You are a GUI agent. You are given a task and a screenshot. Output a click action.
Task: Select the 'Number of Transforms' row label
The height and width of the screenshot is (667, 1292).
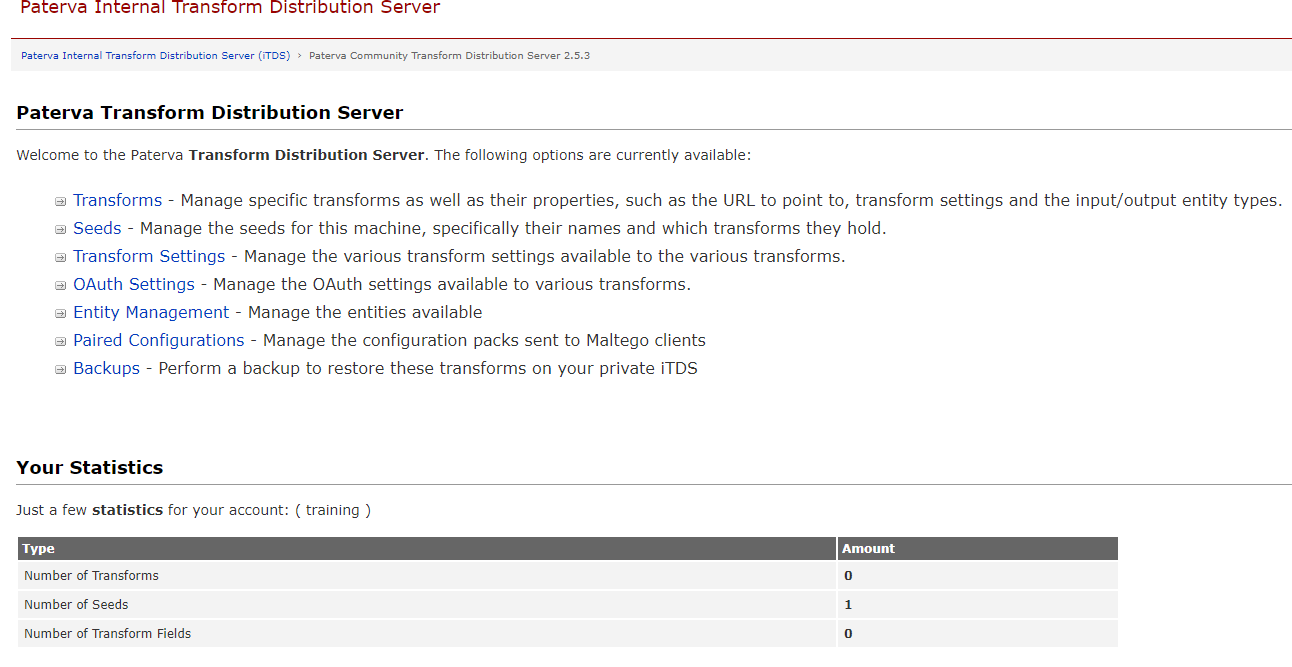91,576
